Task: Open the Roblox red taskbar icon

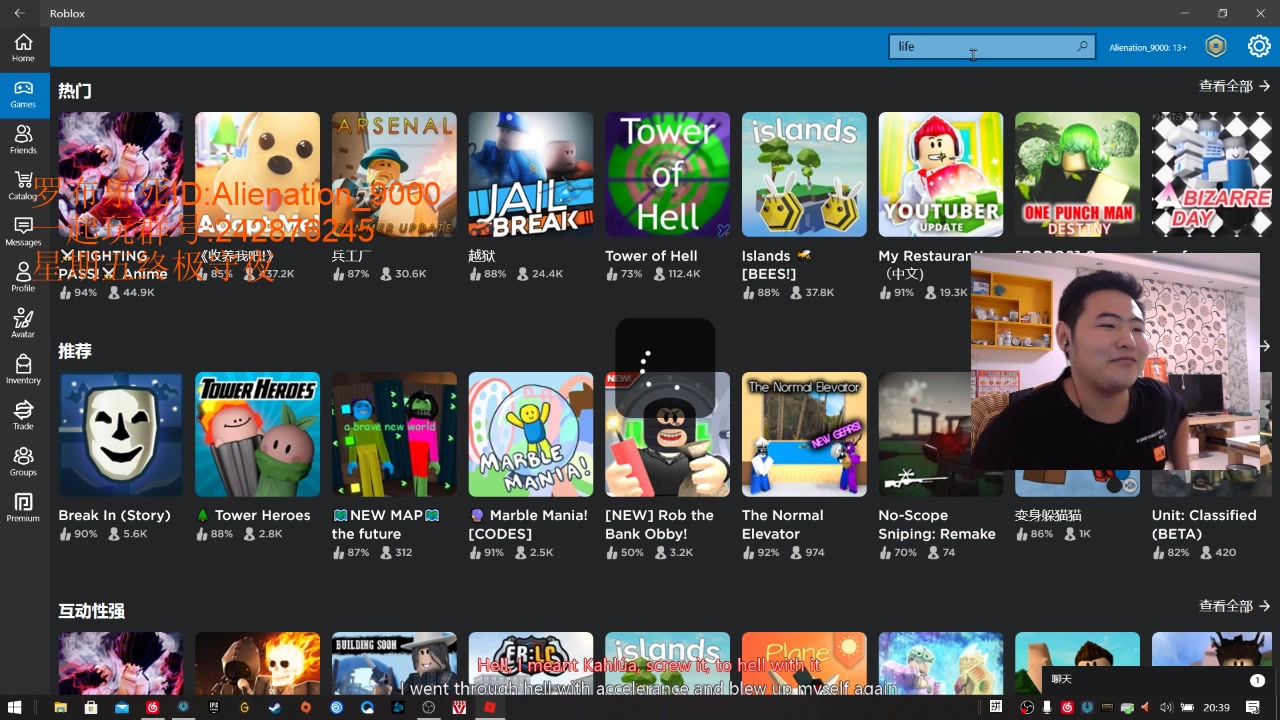Action: pyautogui.click(x=490, y=707)
